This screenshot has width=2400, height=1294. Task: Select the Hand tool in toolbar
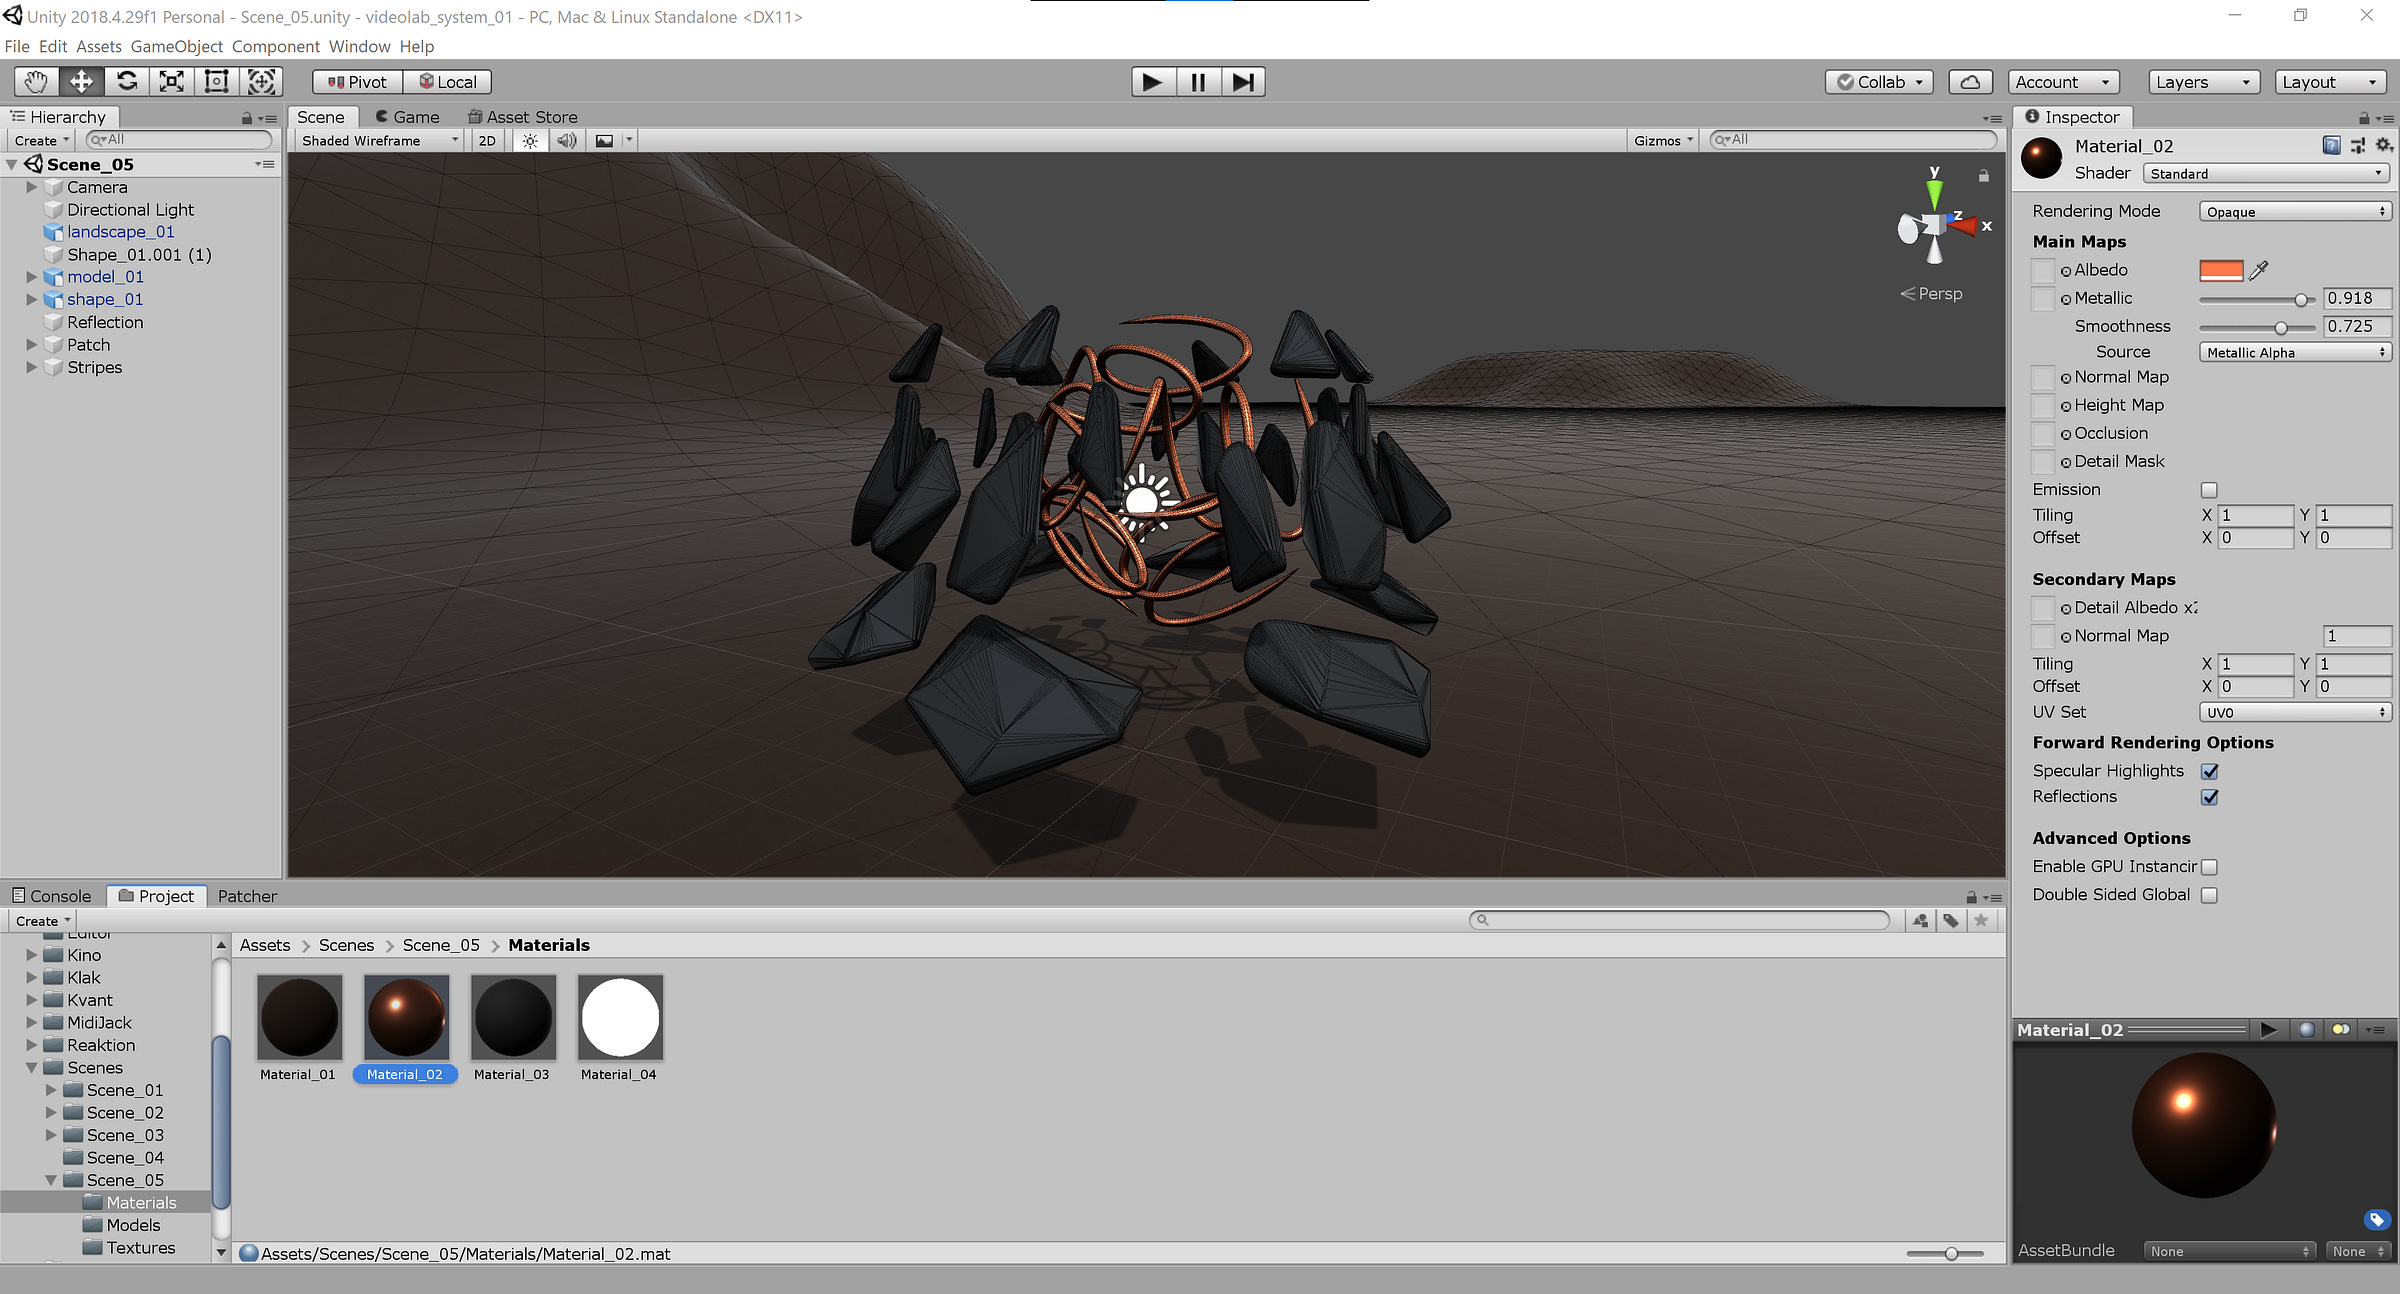pyautogui.click(x=36, y=82)
